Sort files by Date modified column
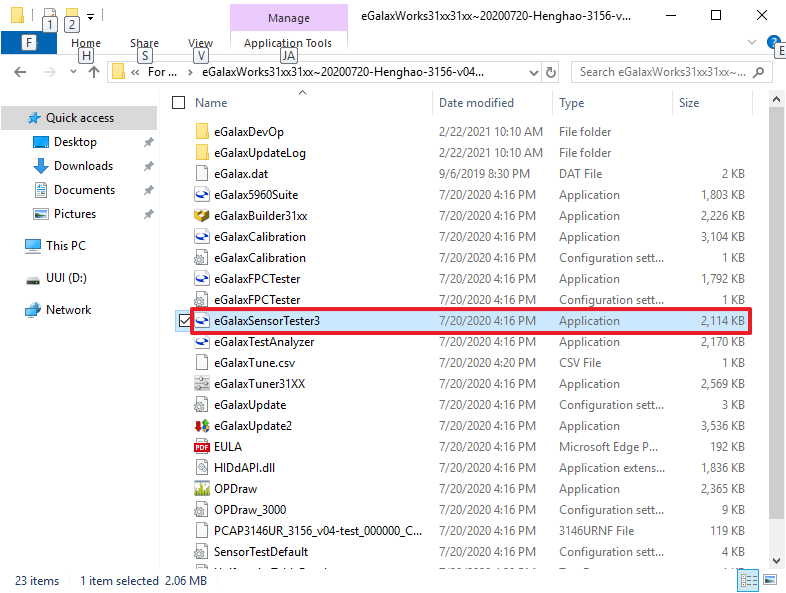Viewport: 786px width, 593px height. pyautogui.click(x=478, y=103)
